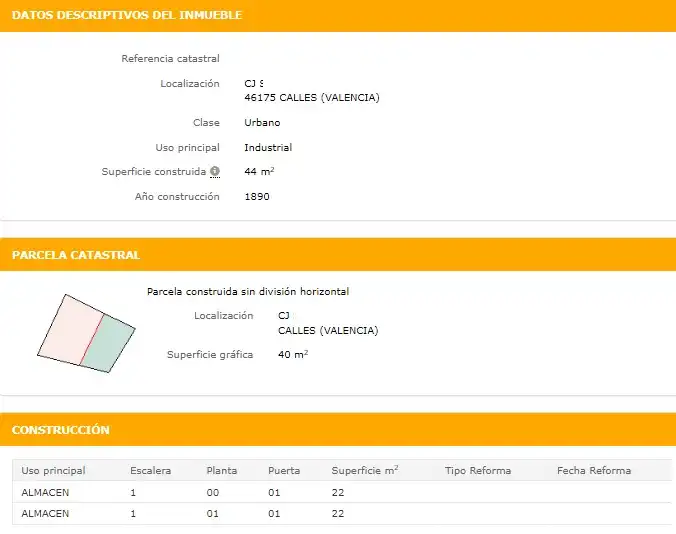This screenshot has width=676, height=534.
Task: Click the Fecha Reforma column header
Action: coord(594,471)
